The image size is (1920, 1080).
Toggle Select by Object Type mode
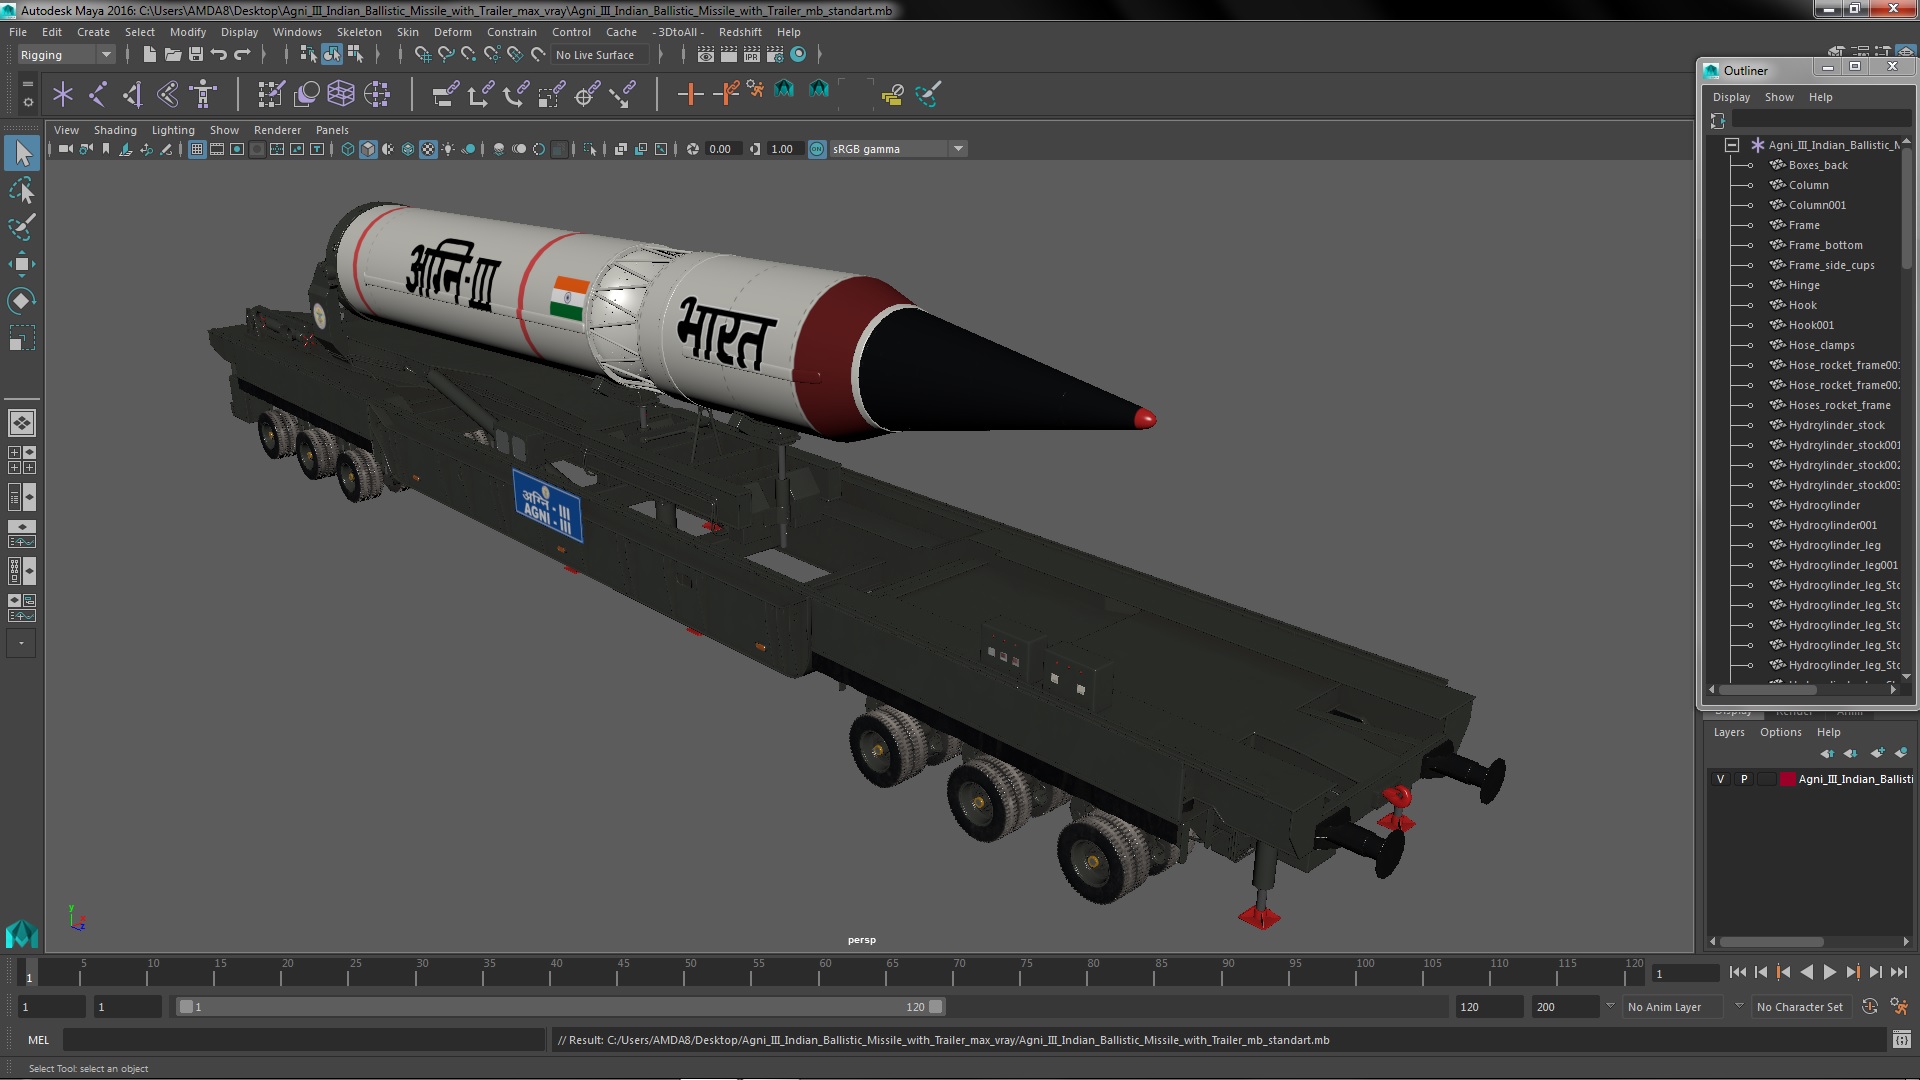pos(331,55)
